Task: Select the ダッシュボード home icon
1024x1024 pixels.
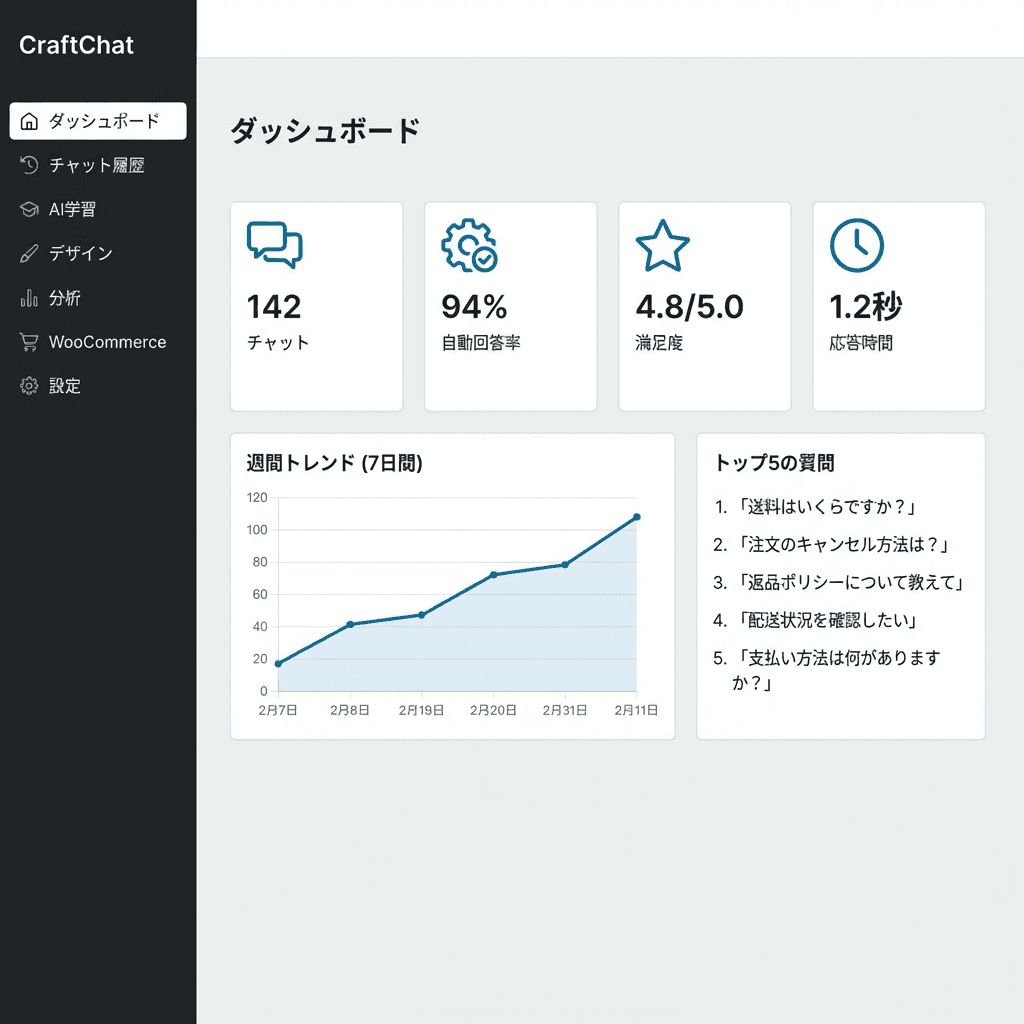Action: 28,120
